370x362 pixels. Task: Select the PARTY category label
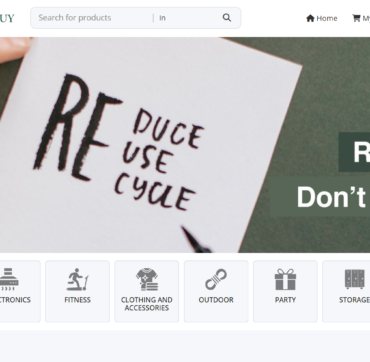coord(285,300)
